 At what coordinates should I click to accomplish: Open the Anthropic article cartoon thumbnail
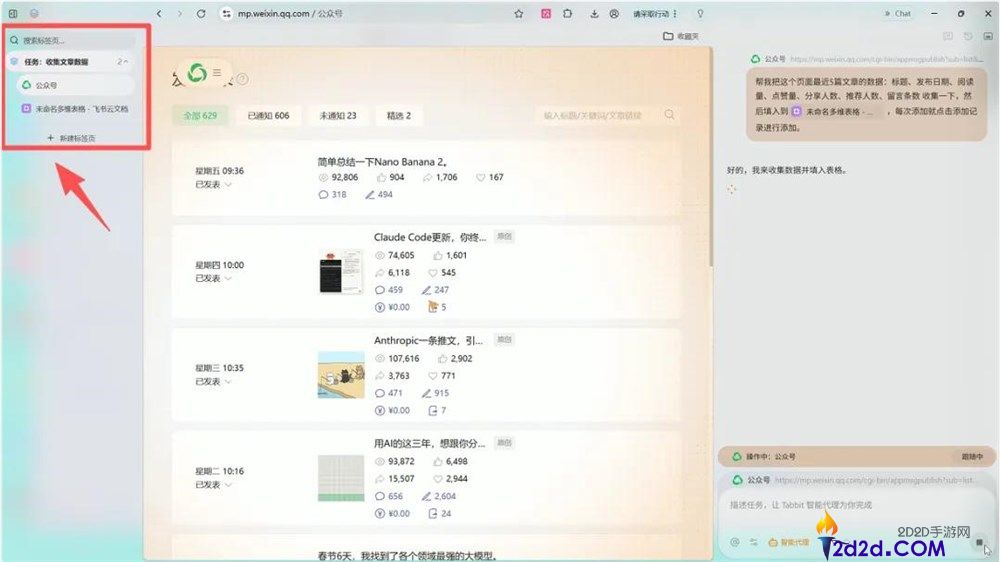[x=341, y=375]
